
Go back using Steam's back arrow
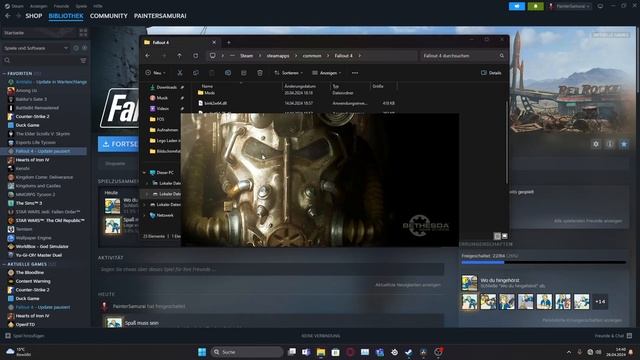pos(8,16)
